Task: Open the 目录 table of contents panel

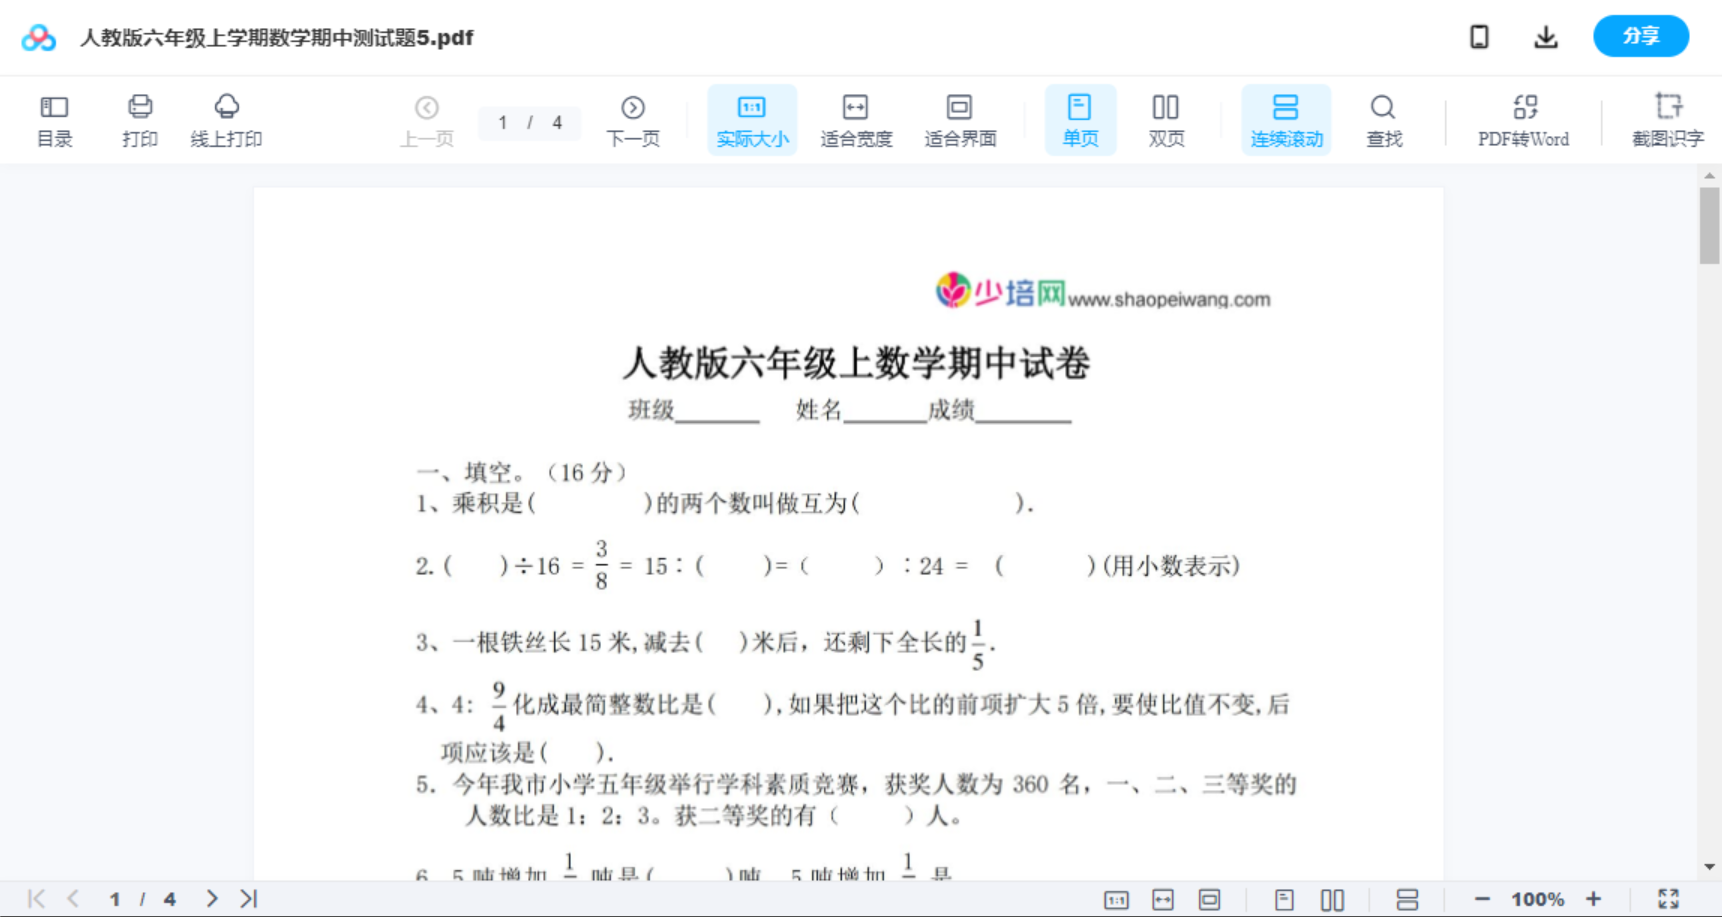Action: [x=54, y=119]
